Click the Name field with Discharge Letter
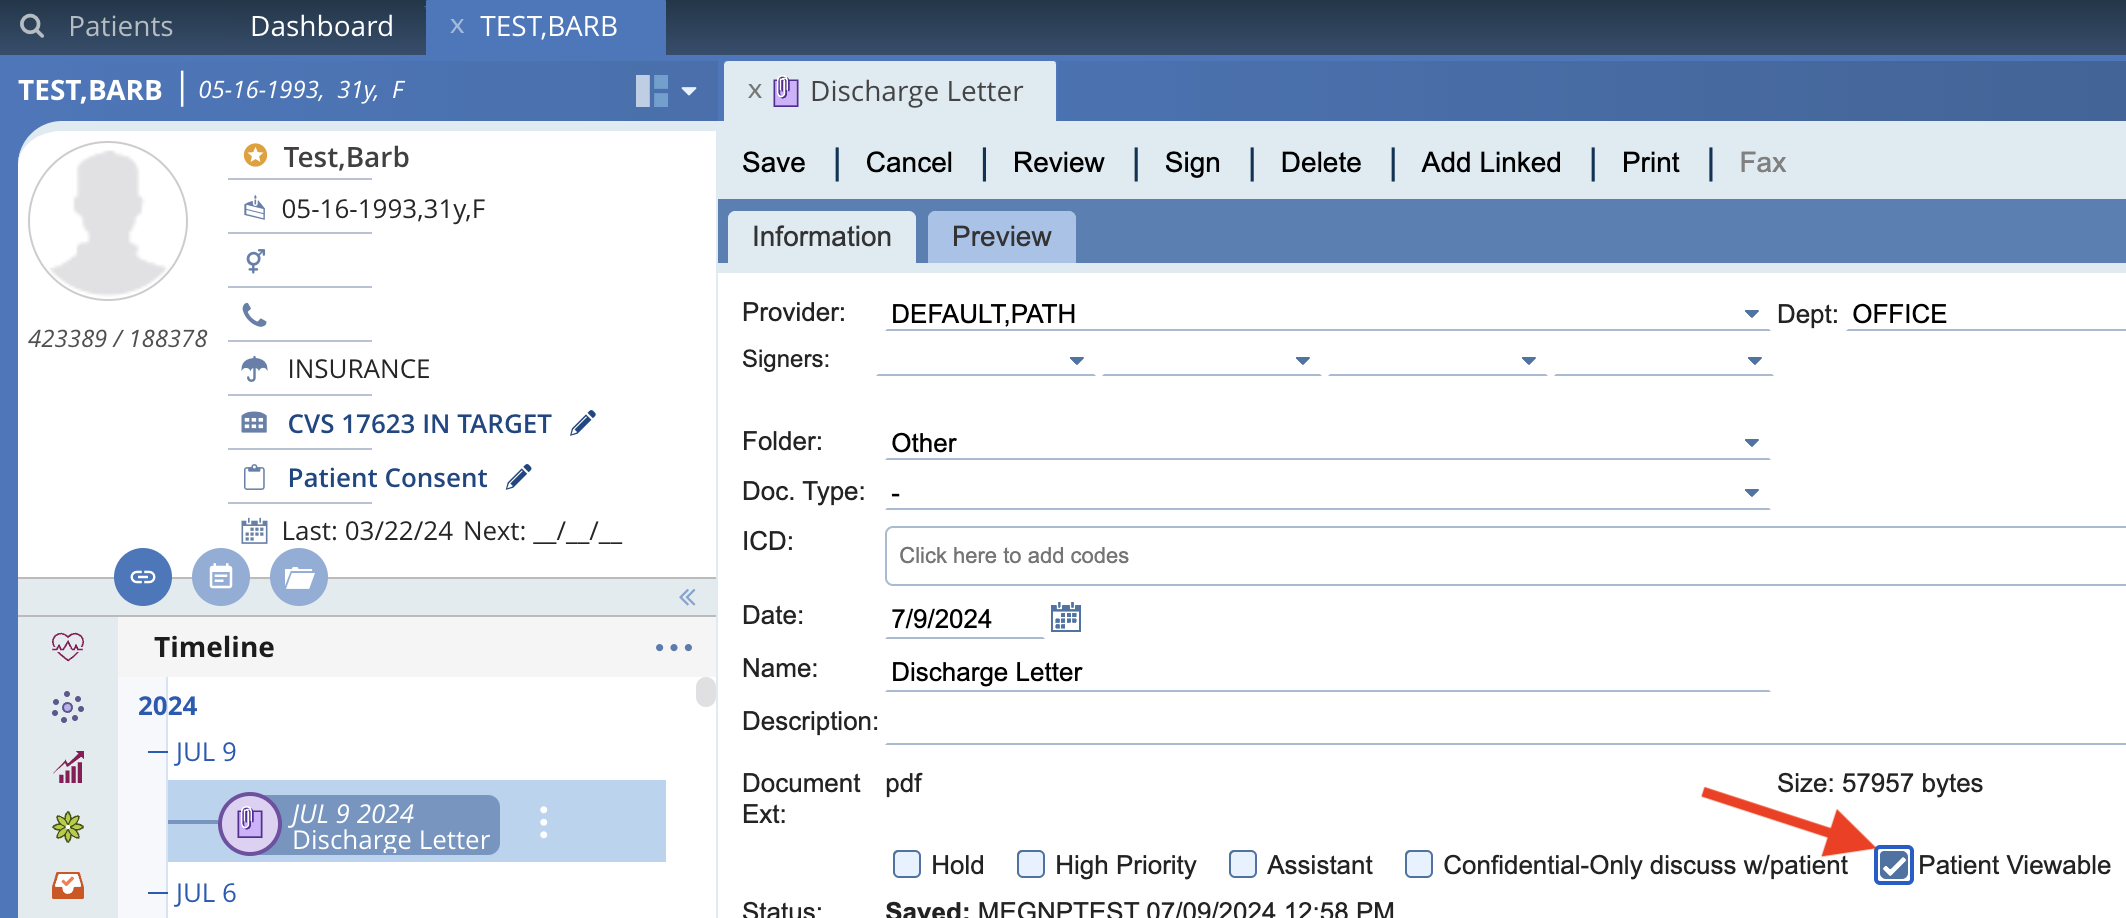 [1327, 672]
